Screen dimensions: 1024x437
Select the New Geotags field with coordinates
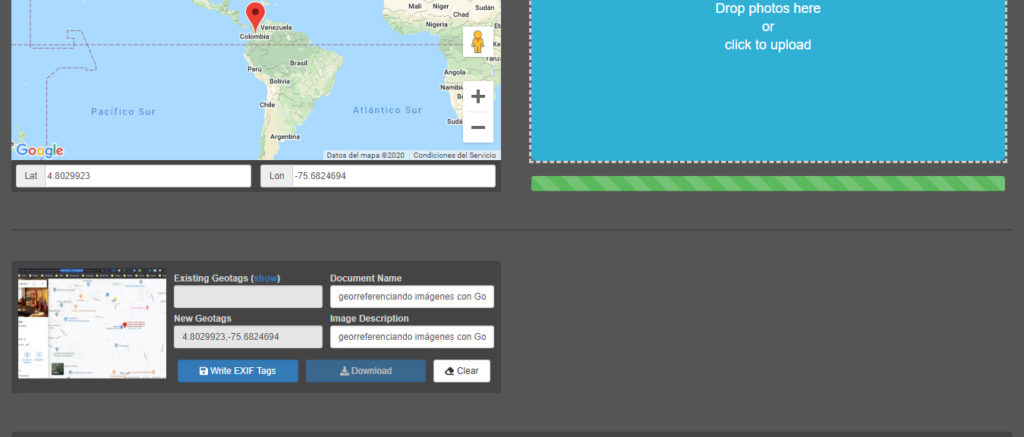pos(248,337)
